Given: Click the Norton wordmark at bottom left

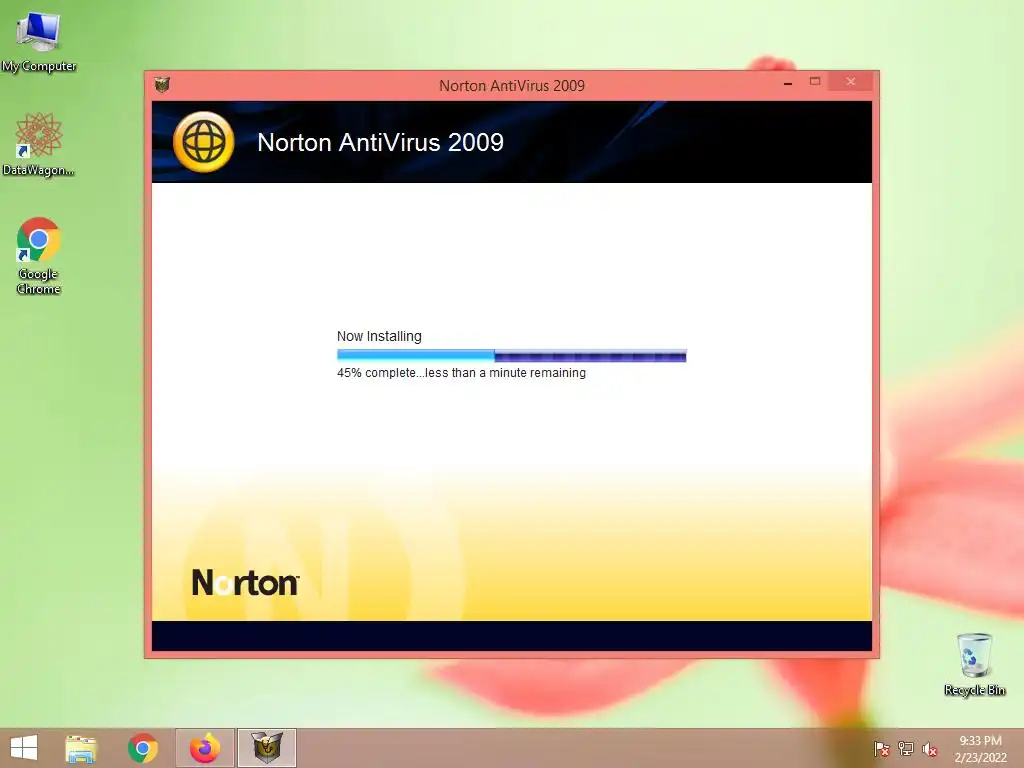Looking at the screenshot, I should tap(246, 583).
